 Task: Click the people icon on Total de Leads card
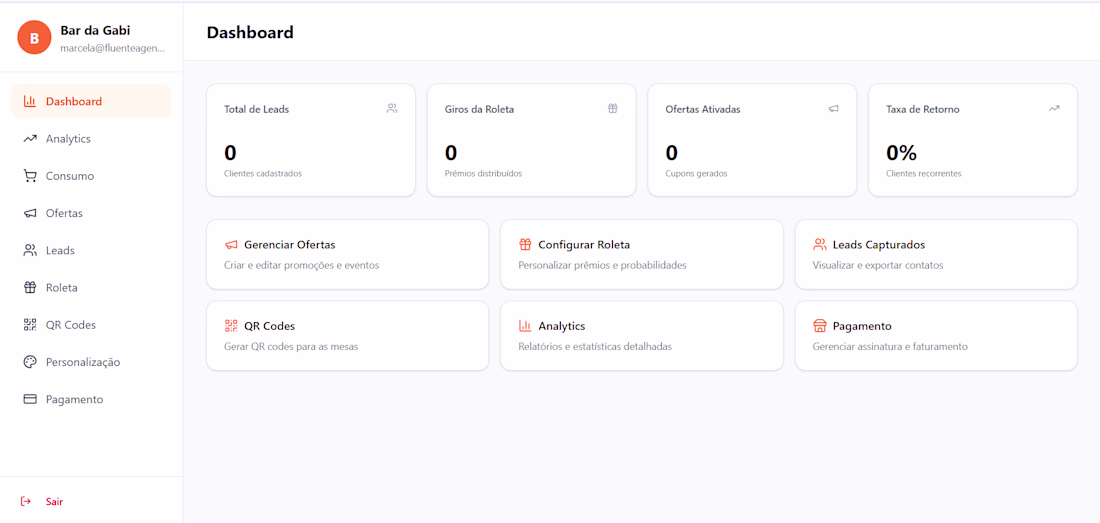coord(392,109)
